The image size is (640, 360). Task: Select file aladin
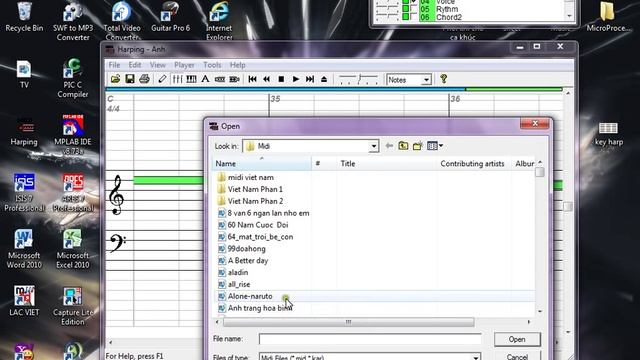click(x=238, y=272)
